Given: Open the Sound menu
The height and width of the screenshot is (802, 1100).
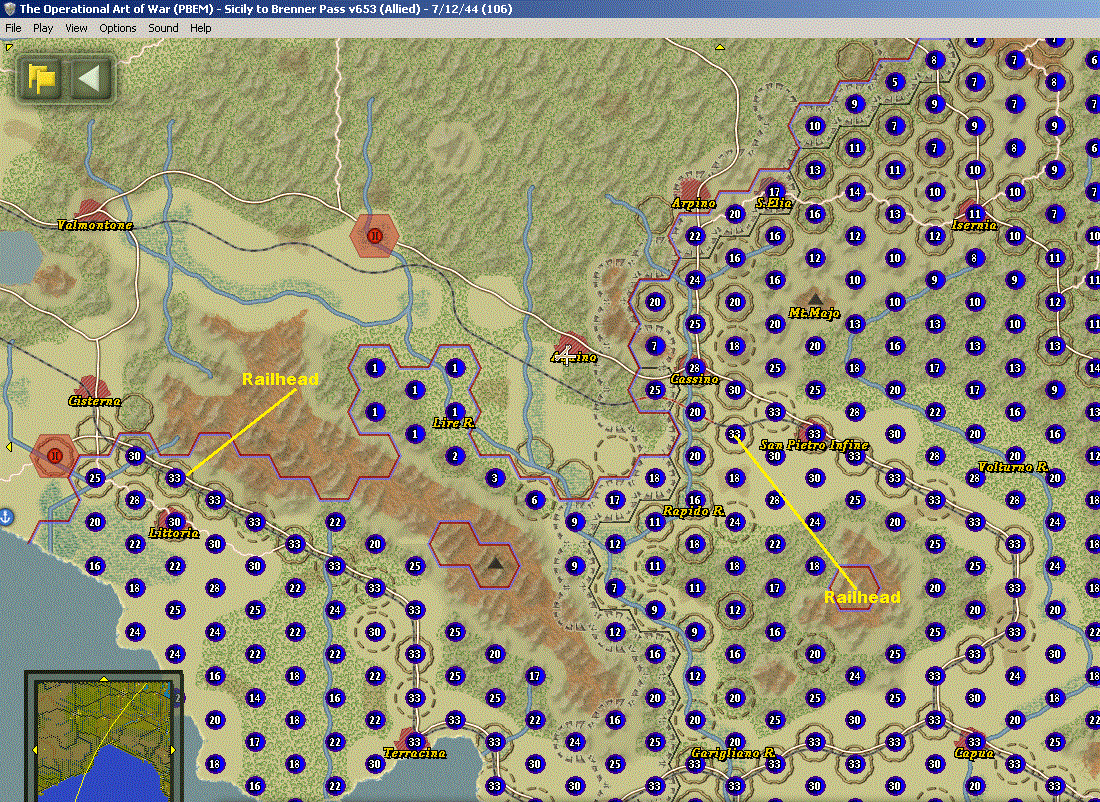Looking at the screenshot, I should (x=163, y=28).
